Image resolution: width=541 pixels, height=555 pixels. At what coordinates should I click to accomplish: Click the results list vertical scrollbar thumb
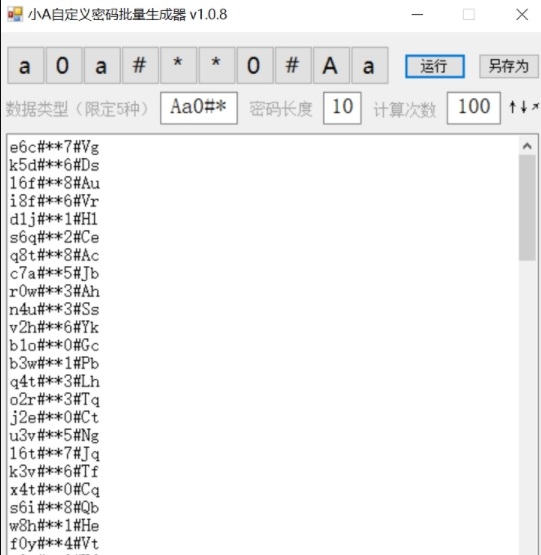pos(527,208)
